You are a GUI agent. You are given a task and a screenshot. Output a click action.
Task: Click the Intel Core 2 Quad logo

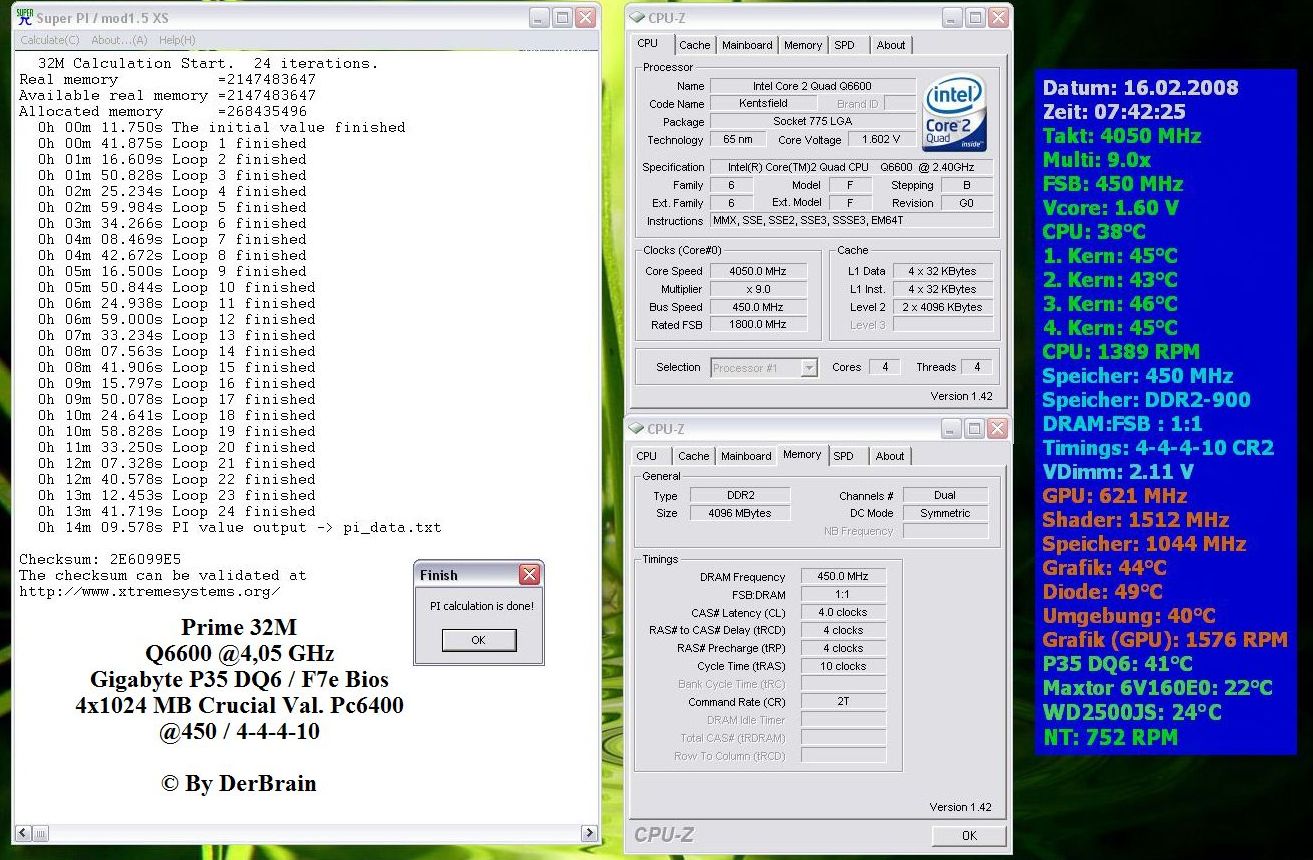(955, 114)
